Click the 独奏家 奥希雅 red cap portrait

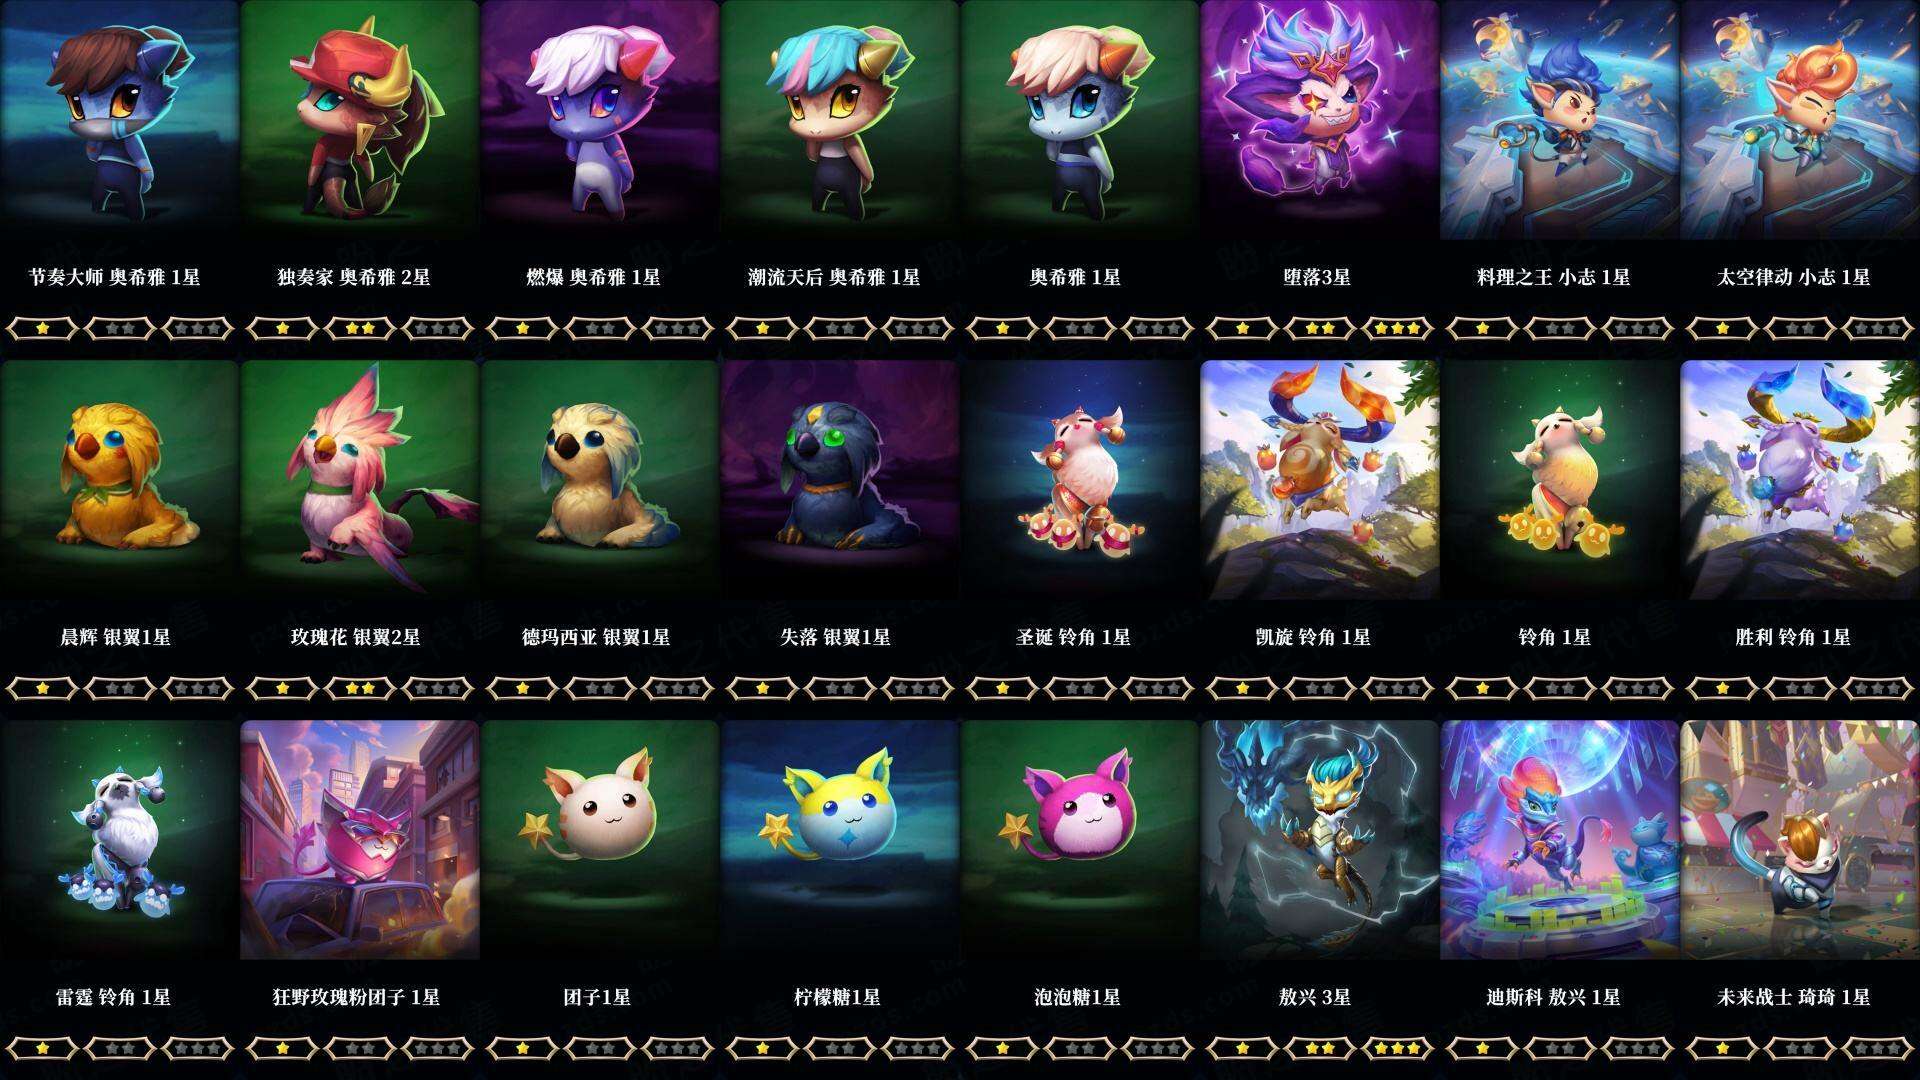pyautogui.click(x=360, y=120)
